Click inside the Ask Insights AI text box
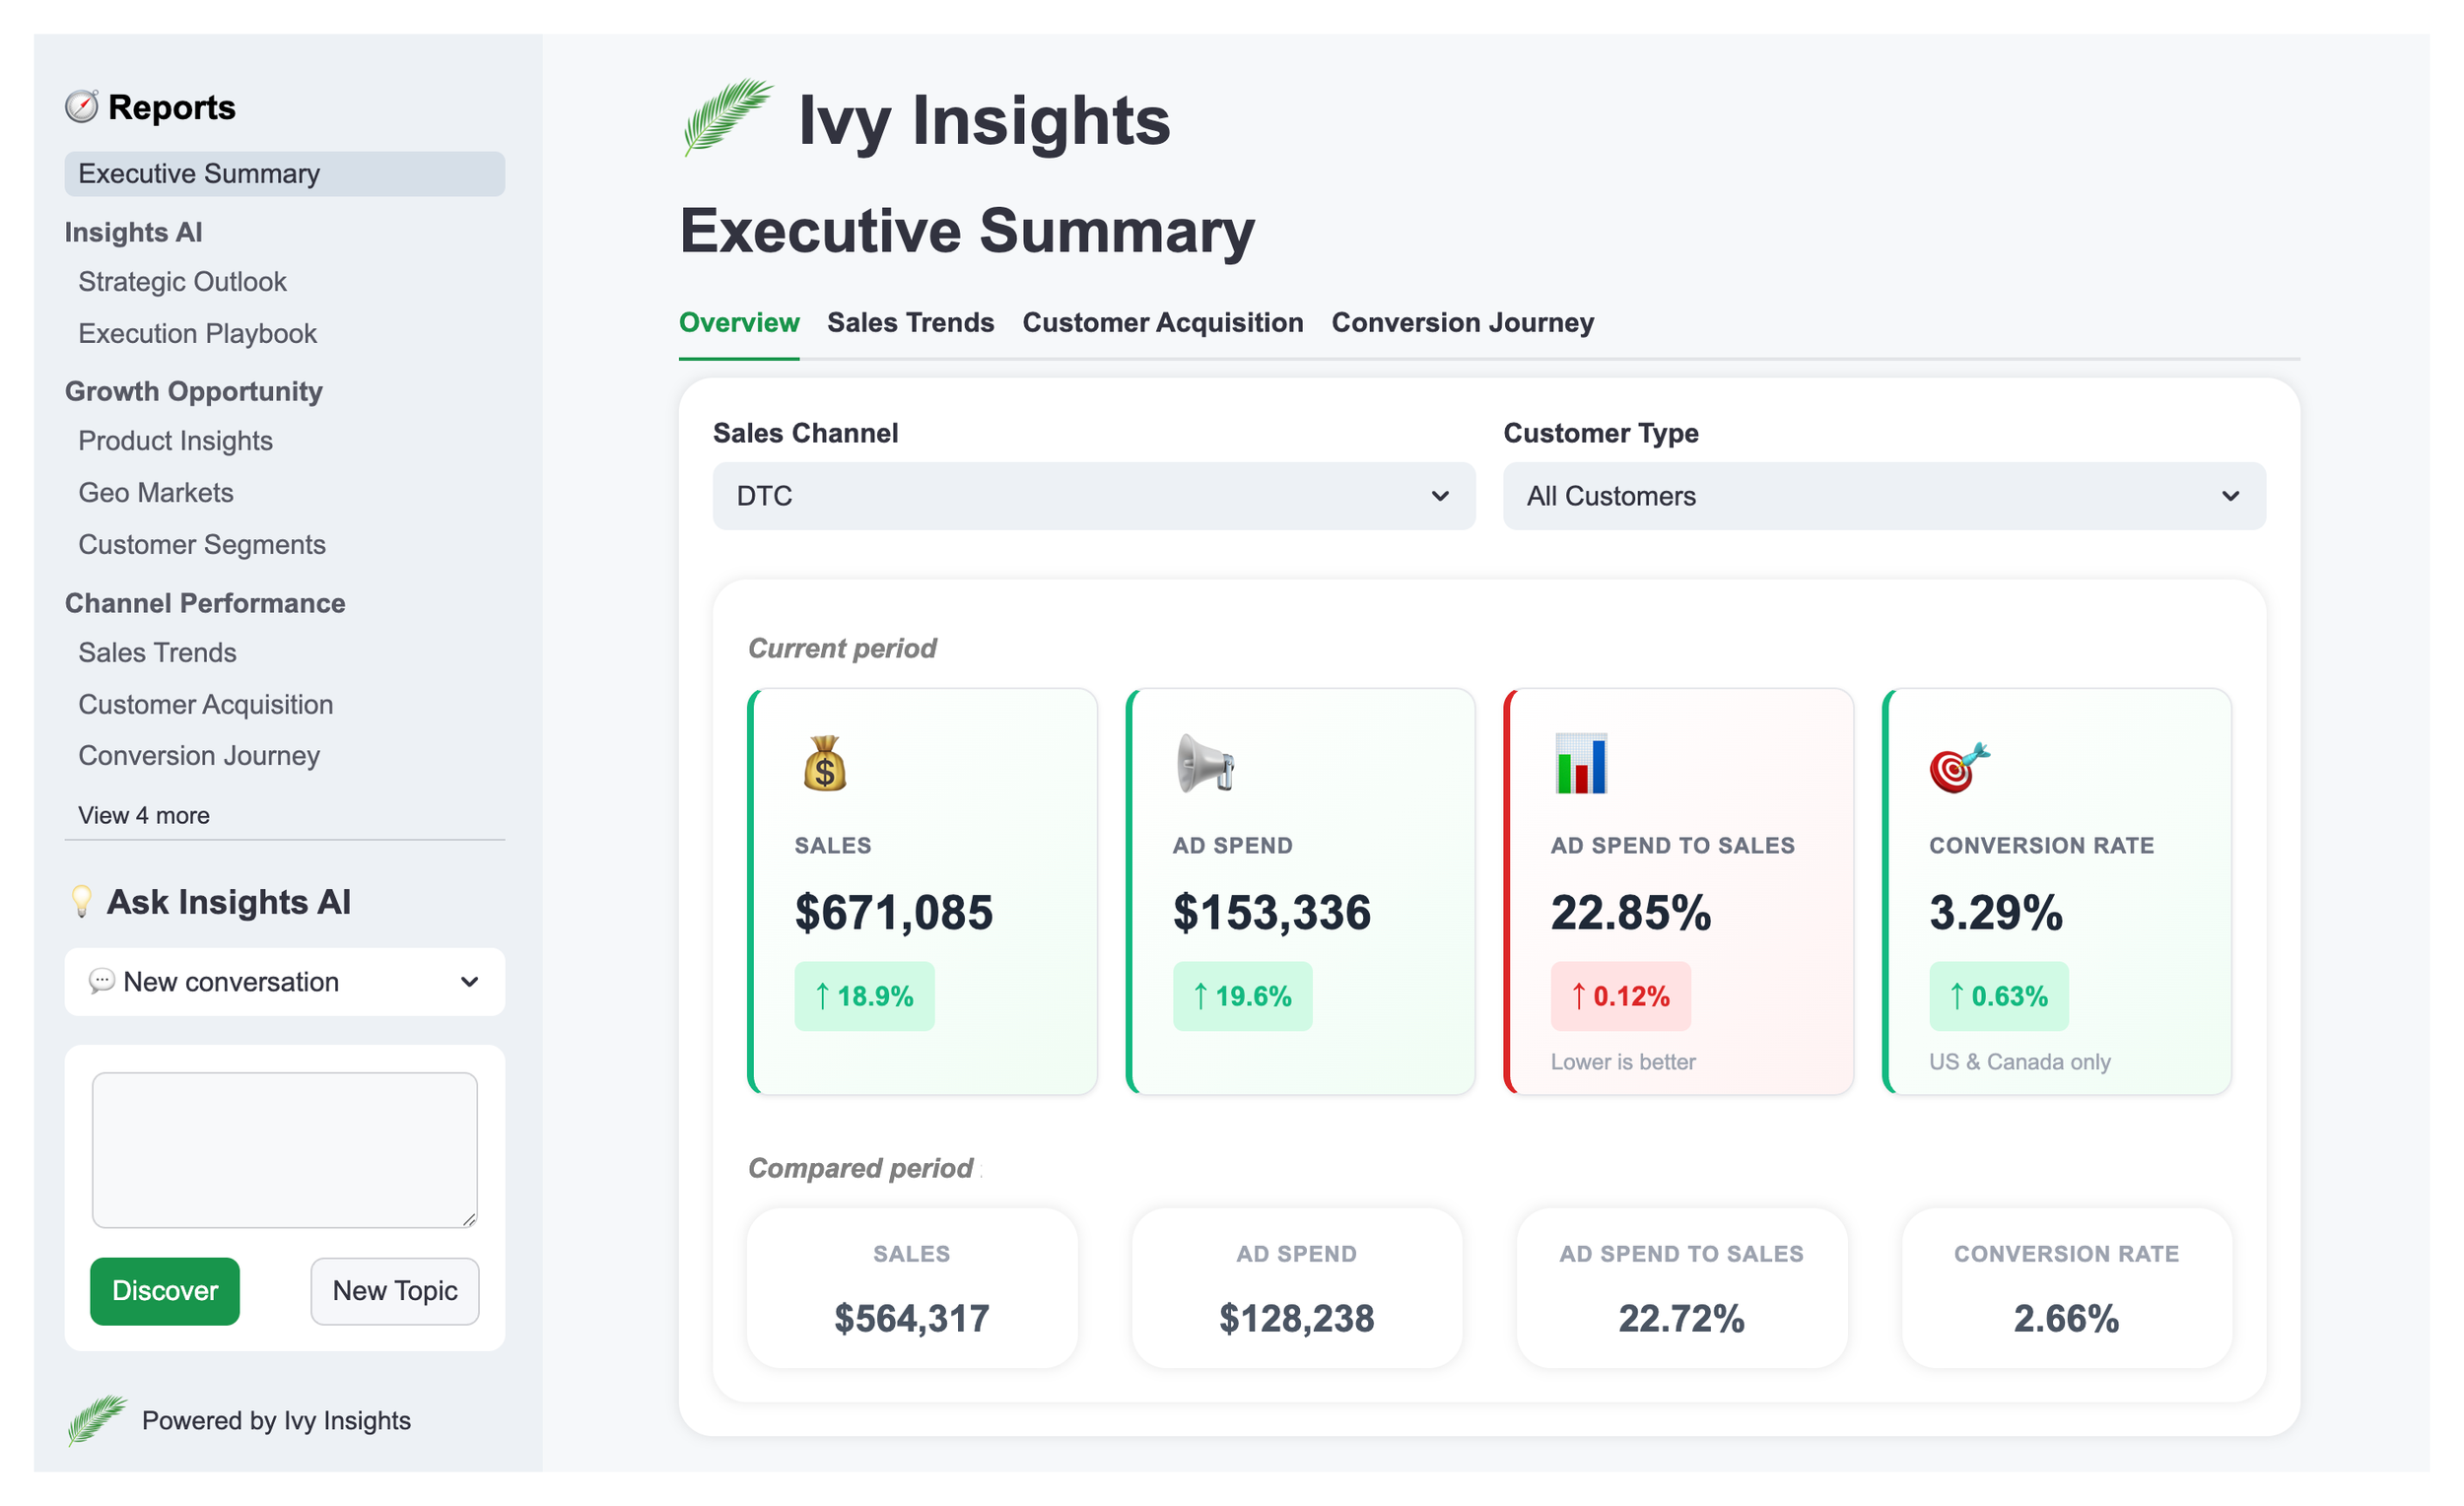Image resolution: width=2464 pixels, height=1506 pixels. coord(284,1150)
